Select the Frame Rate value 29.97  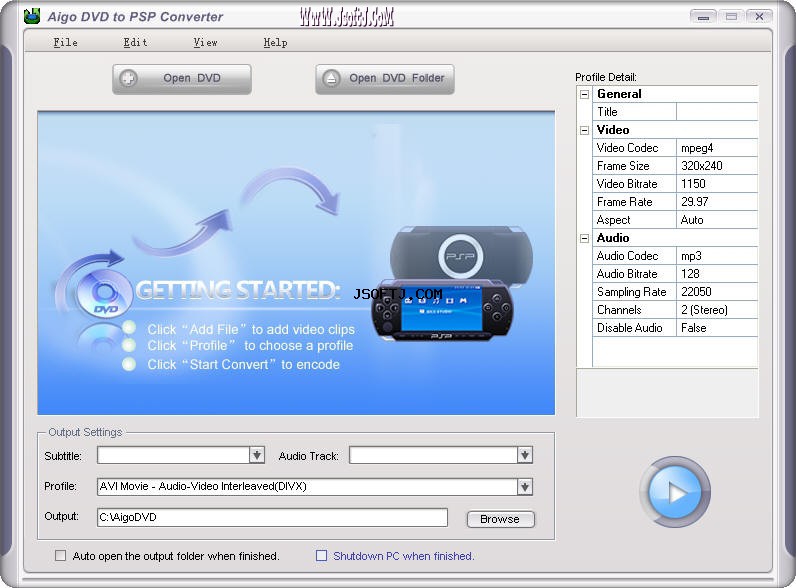click(x=717, y=202)
